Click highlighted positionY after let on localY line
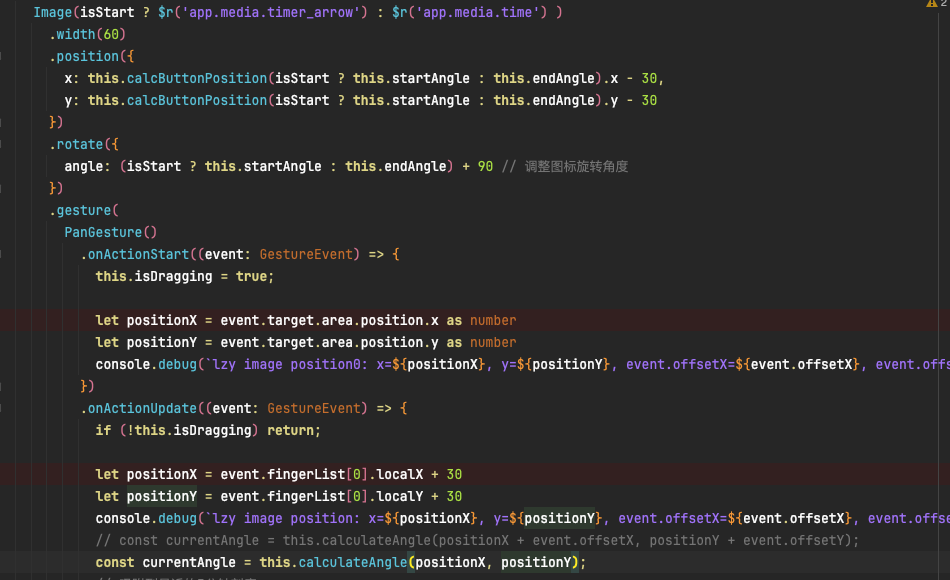The width and height of the screenshot is (950, 580). point(162,496)
